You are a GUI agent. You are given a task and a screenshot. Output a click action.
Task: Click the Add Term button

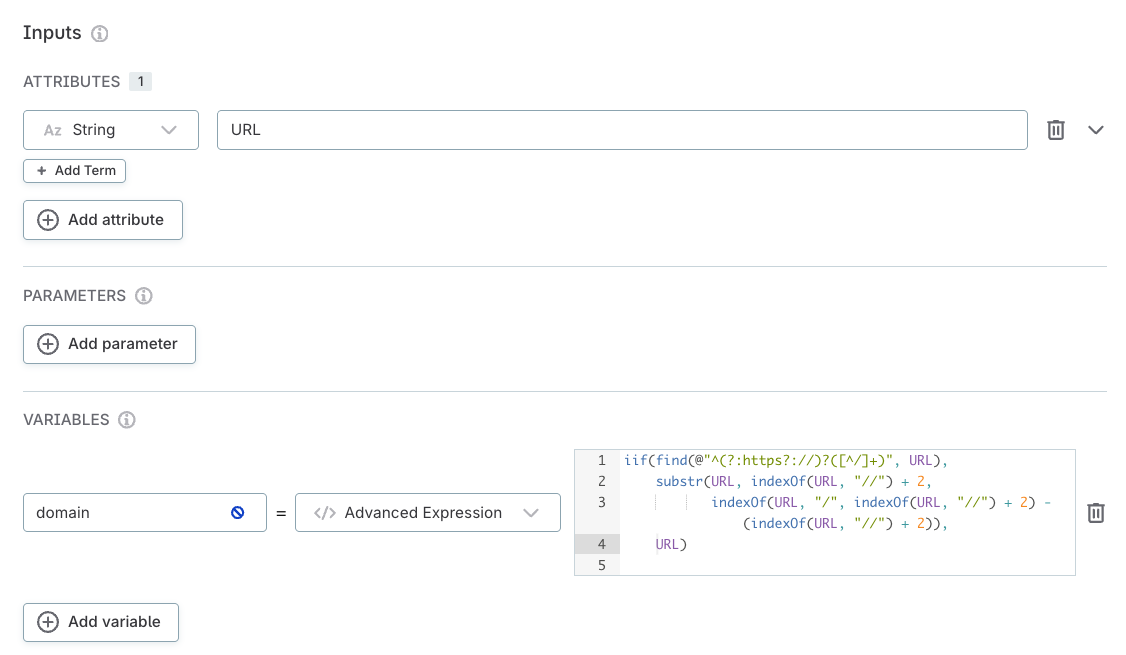point(74,170)
